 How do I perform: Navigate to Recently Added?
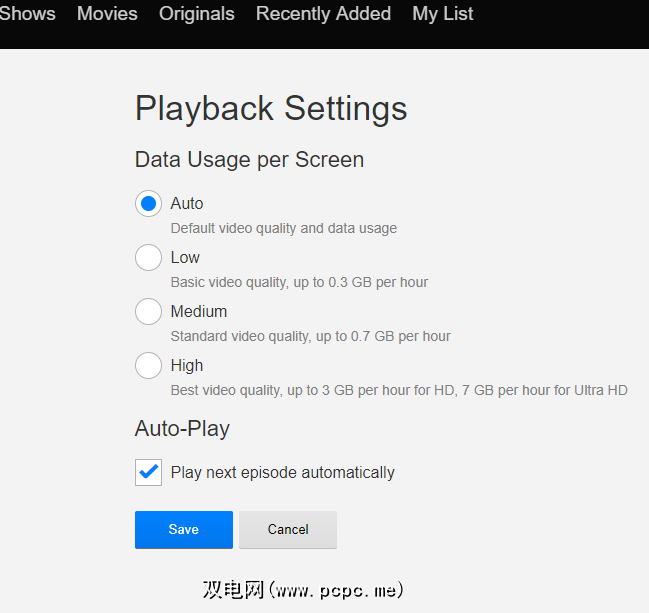323,14
